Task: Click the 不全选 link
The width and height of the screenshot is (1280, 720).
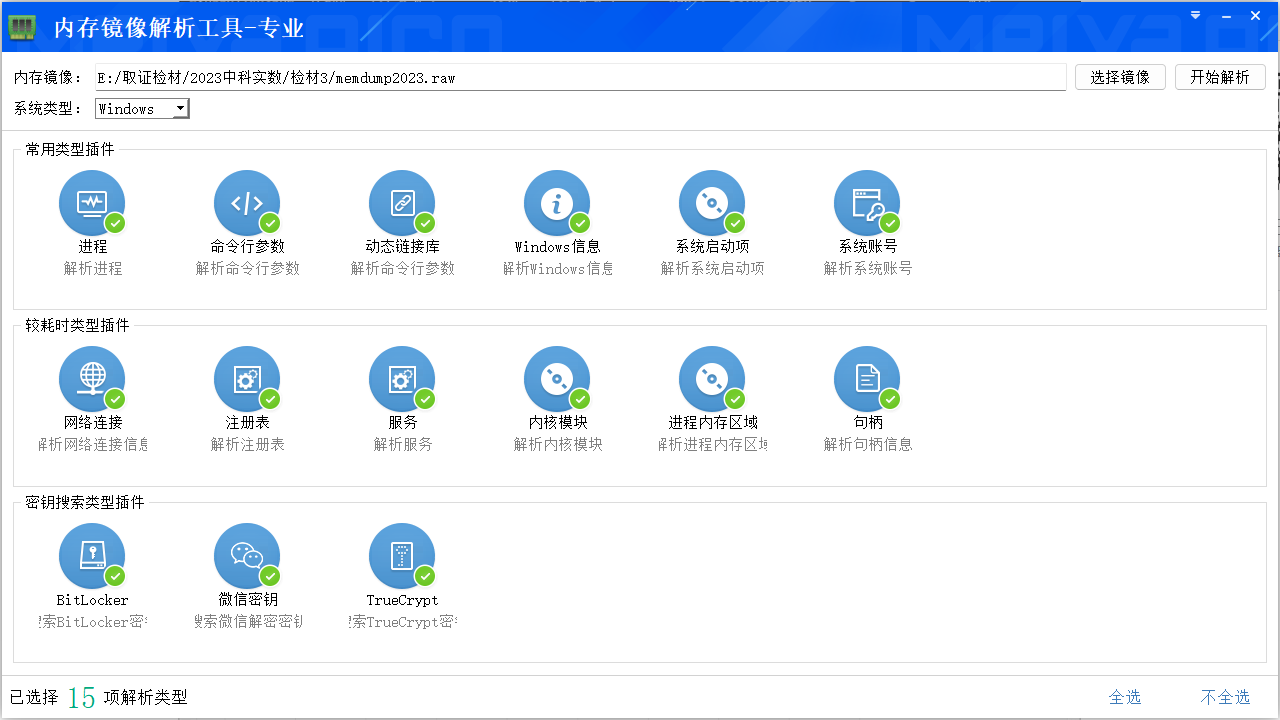Action: [1225, 697]
